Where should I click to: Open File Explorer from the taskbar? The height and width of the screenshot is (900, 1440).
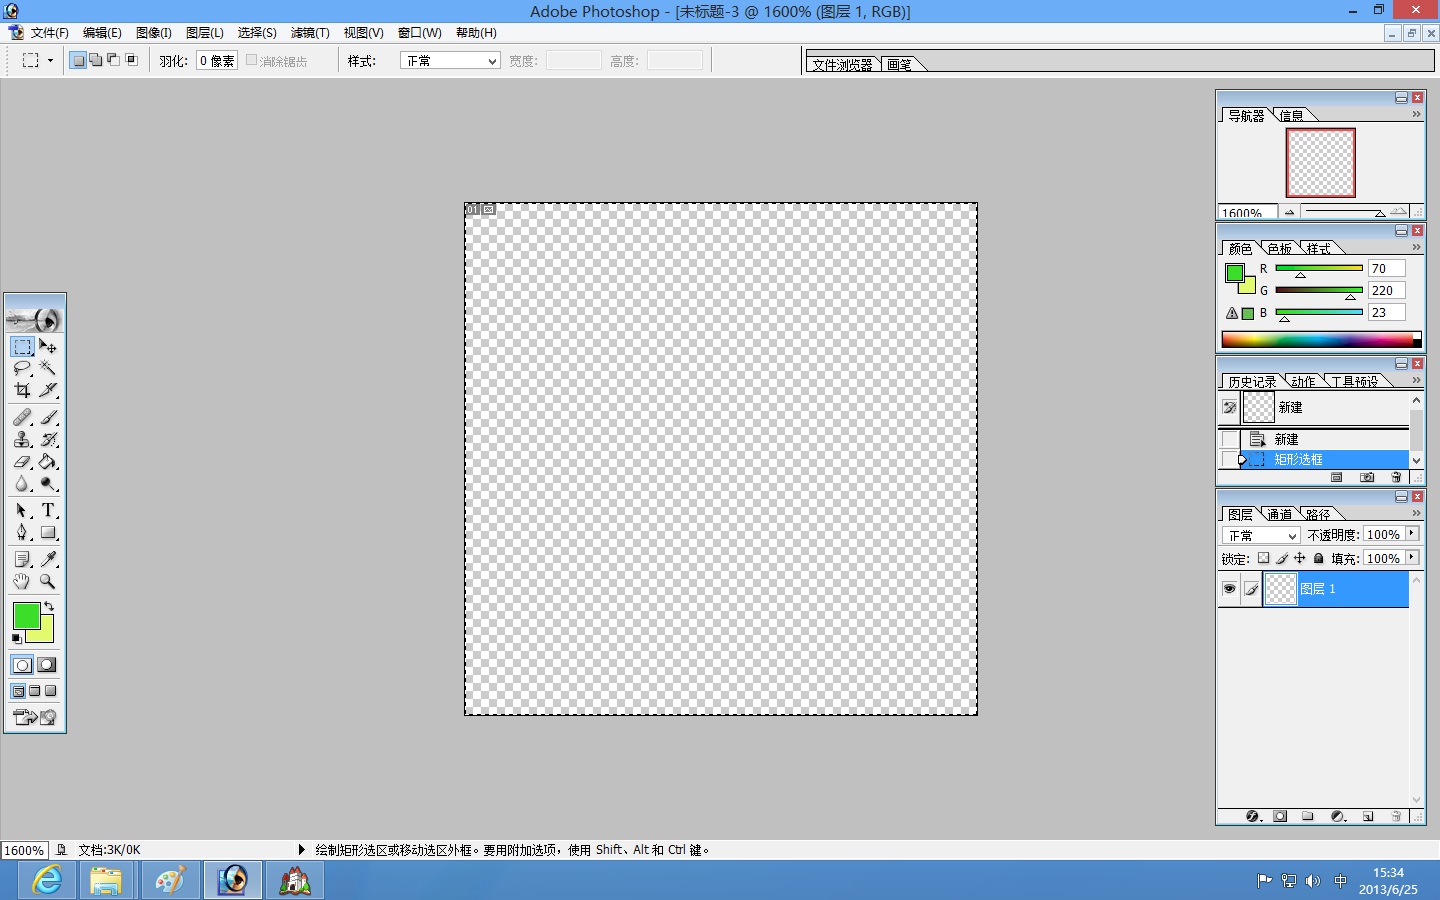[106, 881]
